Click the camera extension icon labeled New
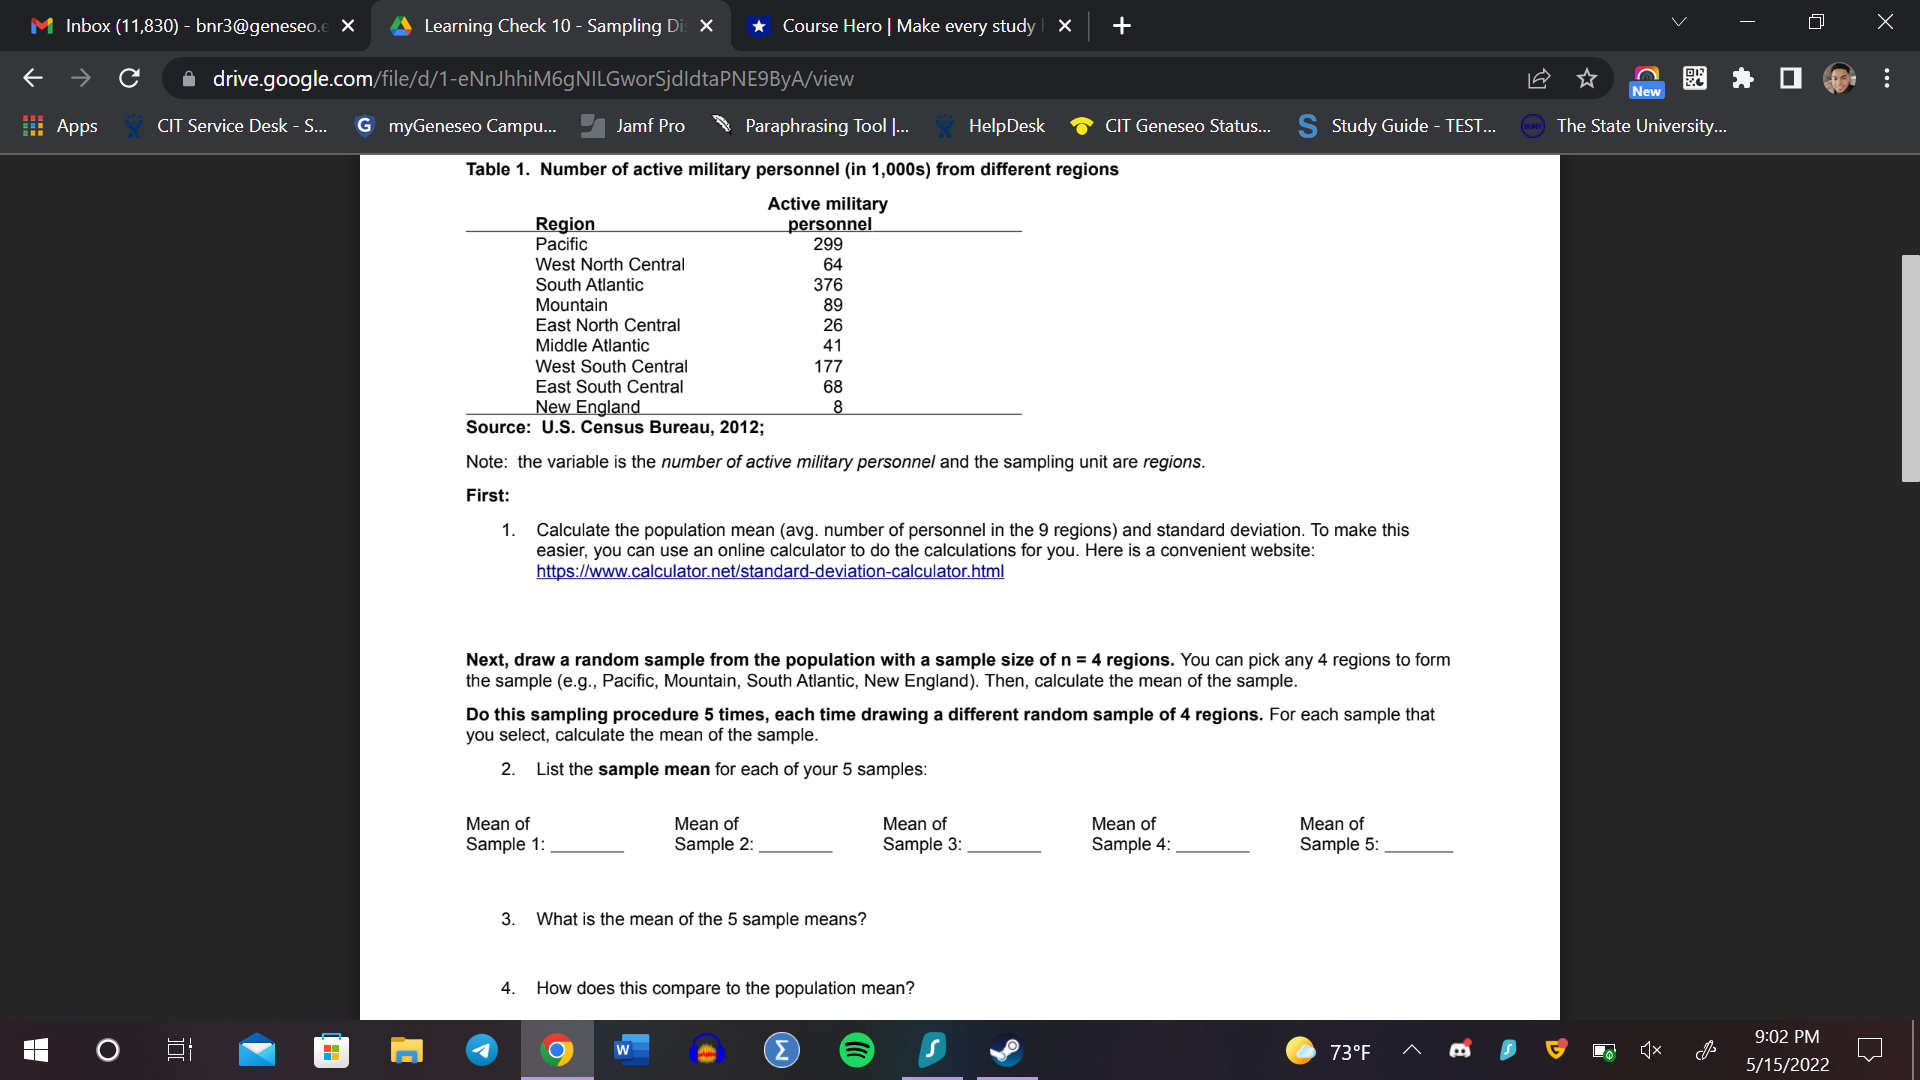 click(1646, 78)
